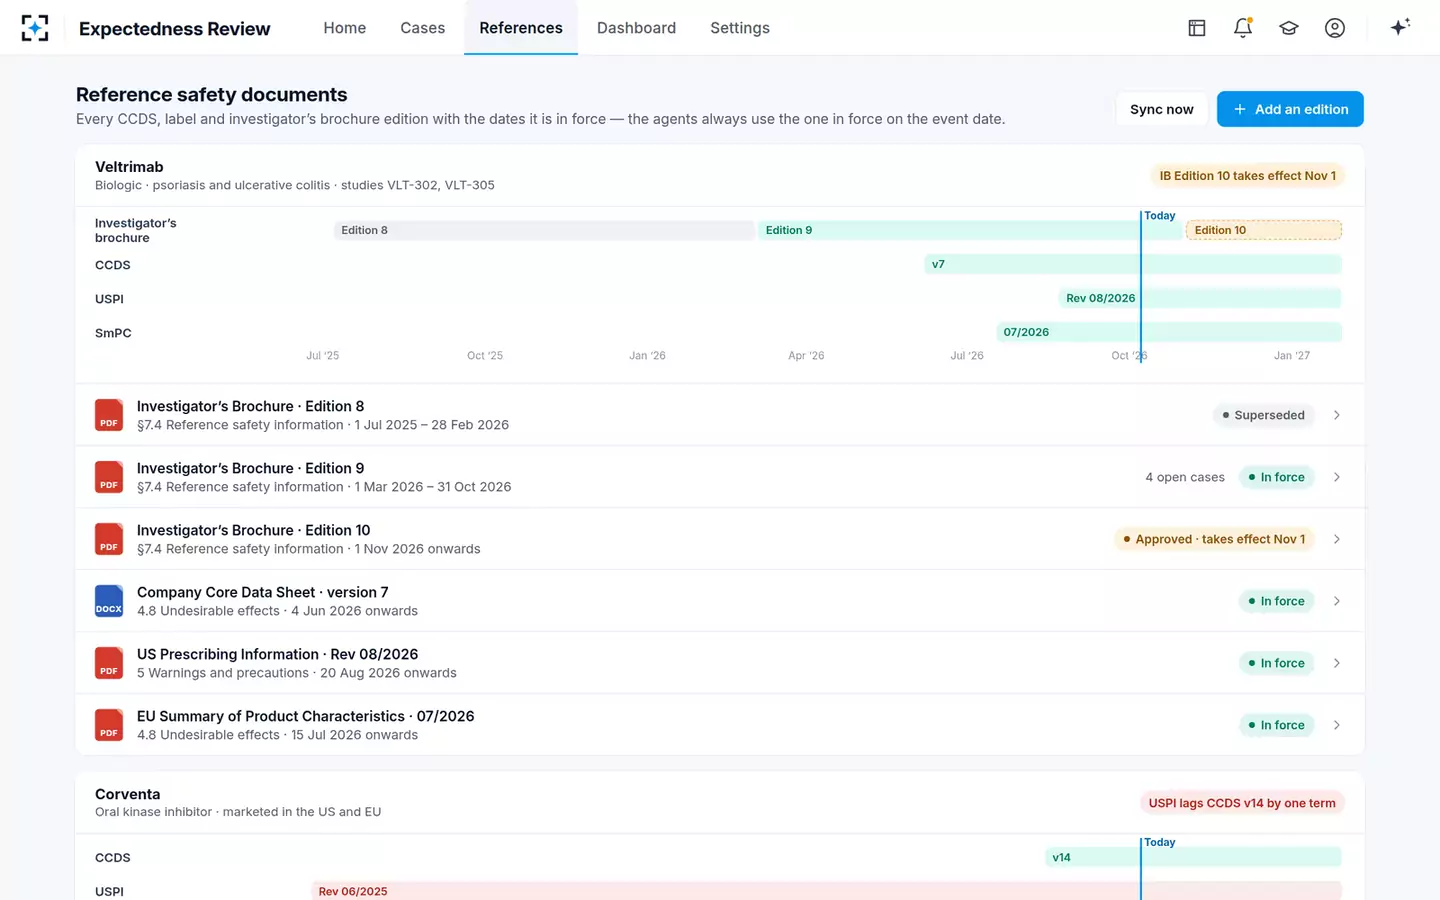Select the Edition 8 timeline bar

pyautogui.click(x=544, y=230)
